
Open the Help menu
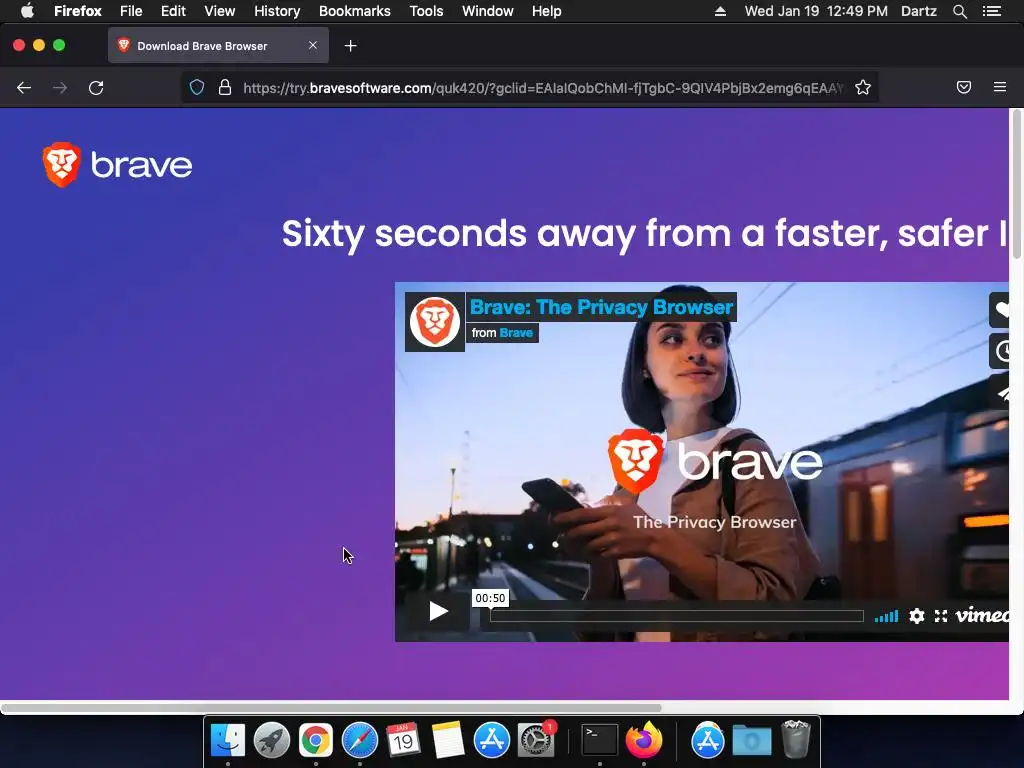pyautogui.click(x=547, y=11)
